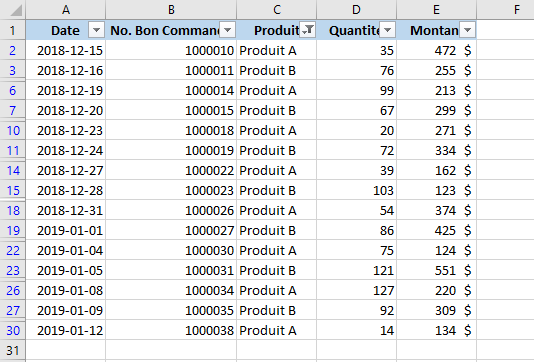Screen dimensions: 534x362
Task: Click cell with date 2018-12-15
Action: [x=66, y=50]
